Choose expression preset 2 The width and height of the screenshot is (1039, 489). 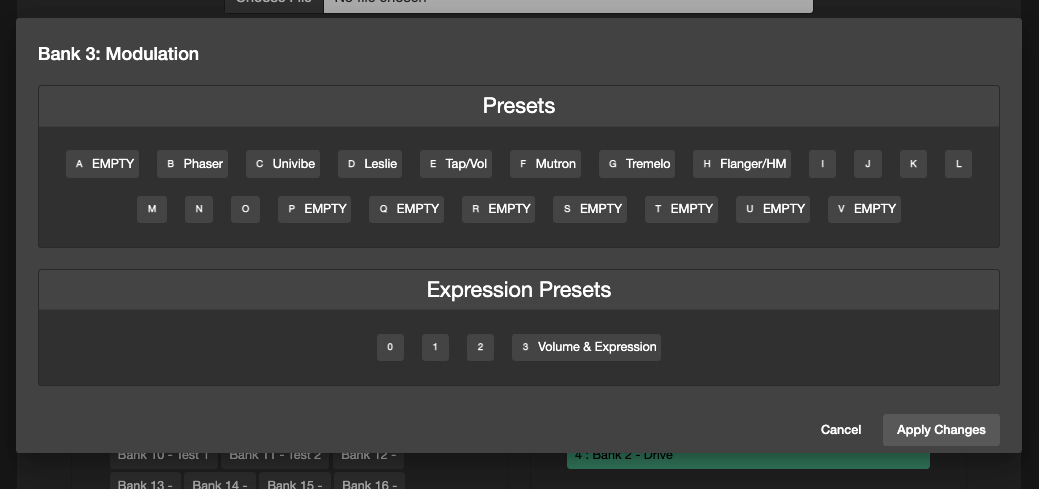pyautogui.click(x=480, y=347)
